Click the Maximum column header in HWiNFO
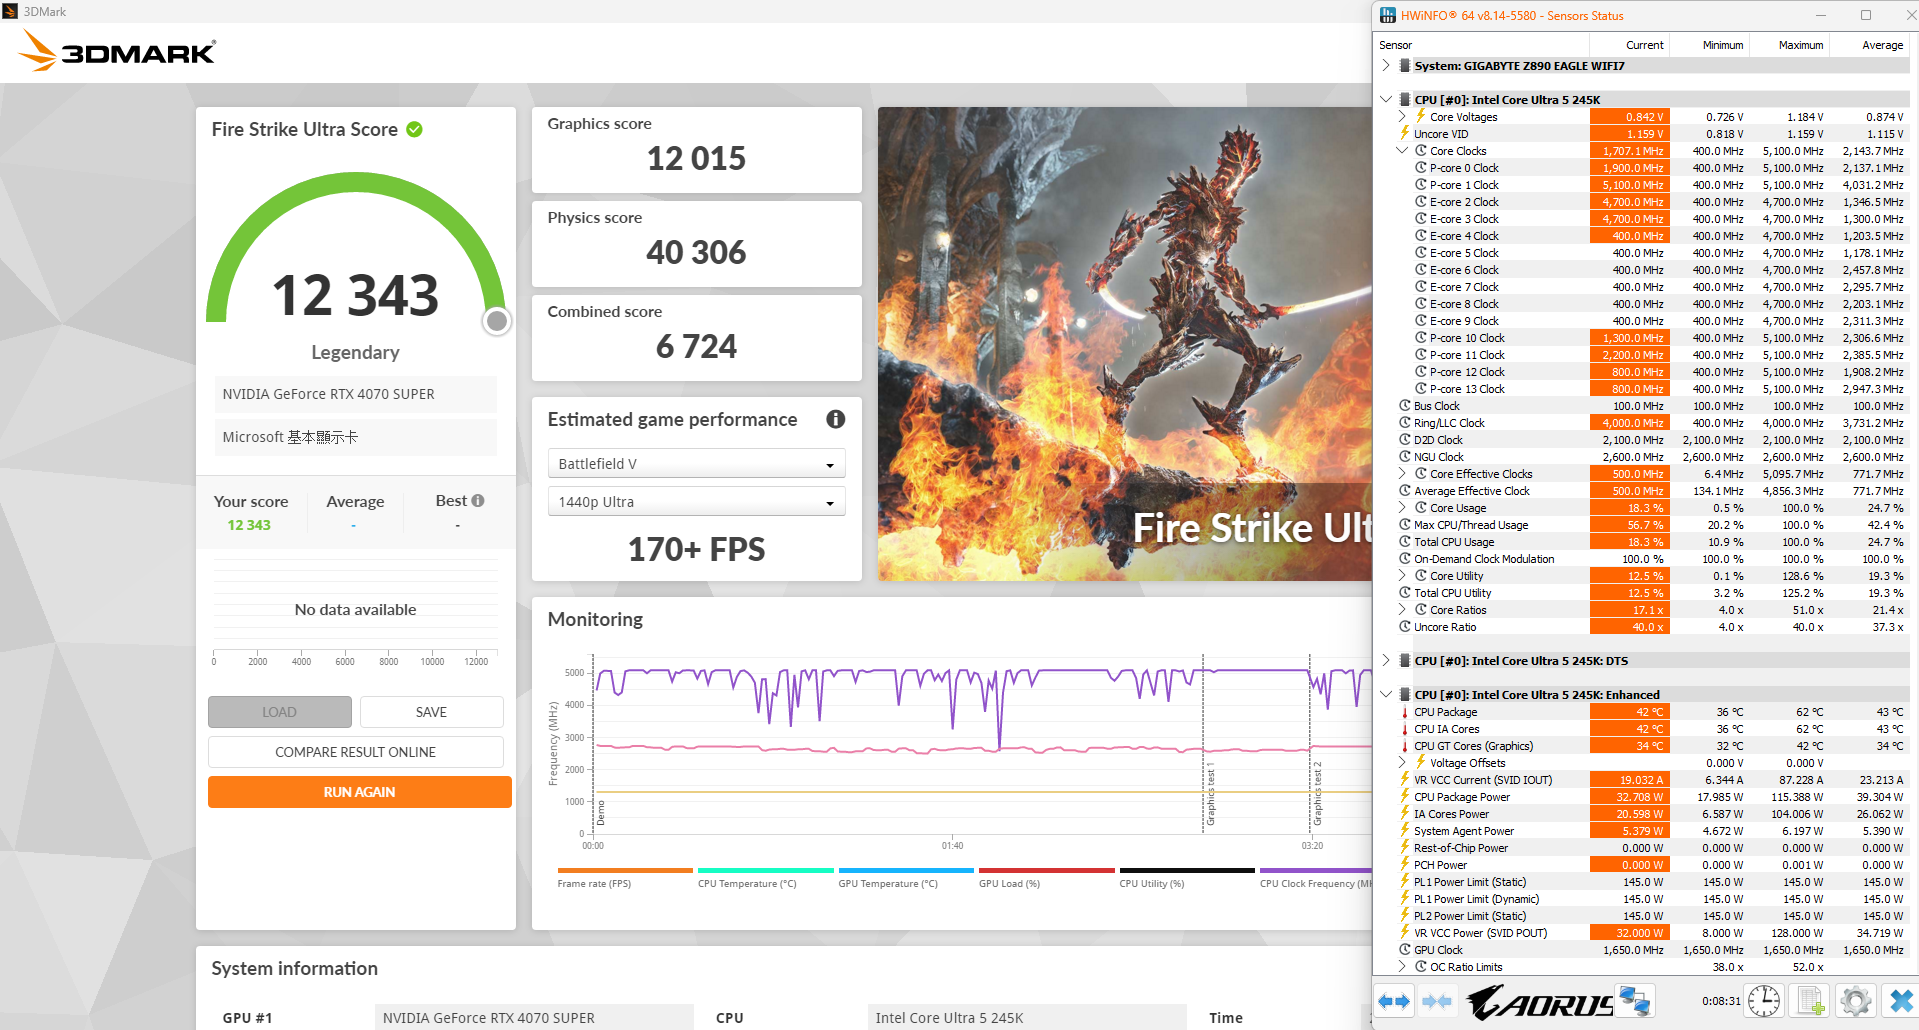Image resolution: width=1919 pixels, height=1030 pixels. pos(1790,45)
